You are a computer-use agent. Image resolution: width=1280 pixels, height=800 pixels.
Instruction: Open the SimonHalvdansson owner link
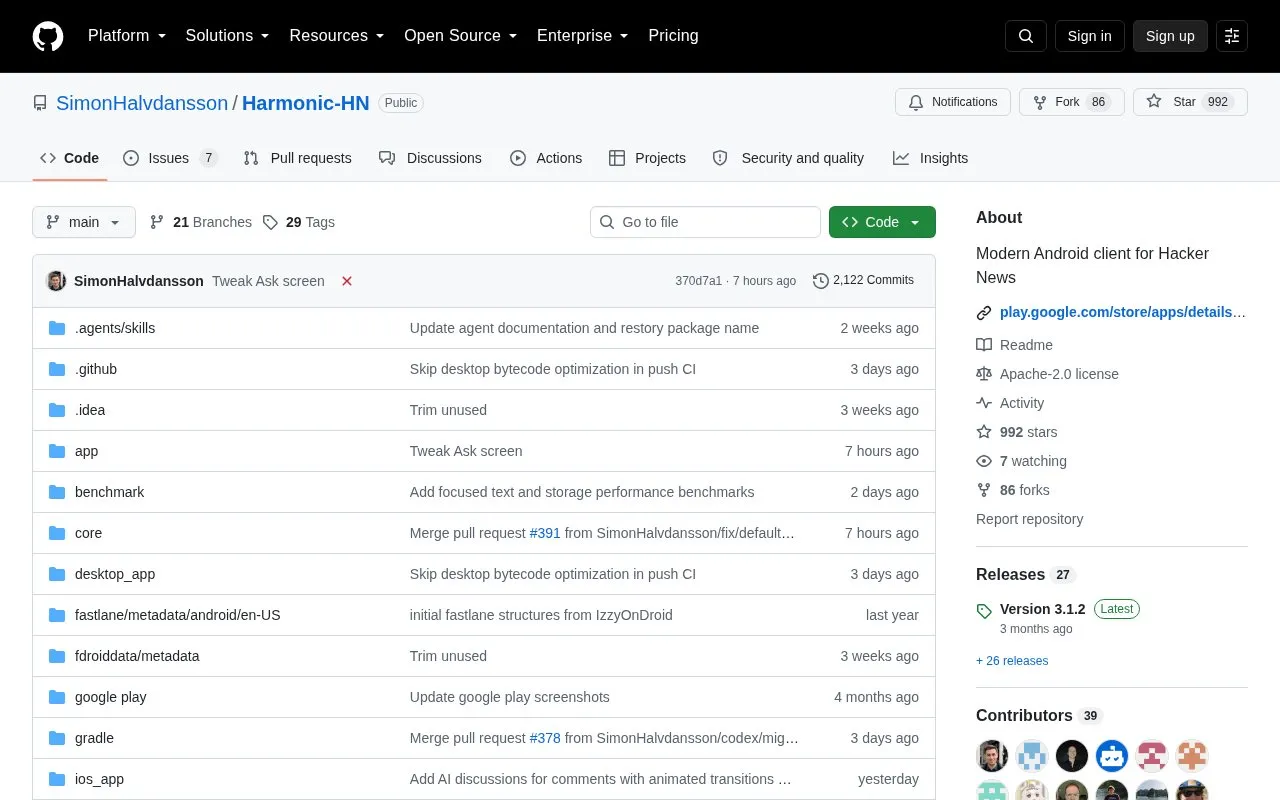click(142, 103)
